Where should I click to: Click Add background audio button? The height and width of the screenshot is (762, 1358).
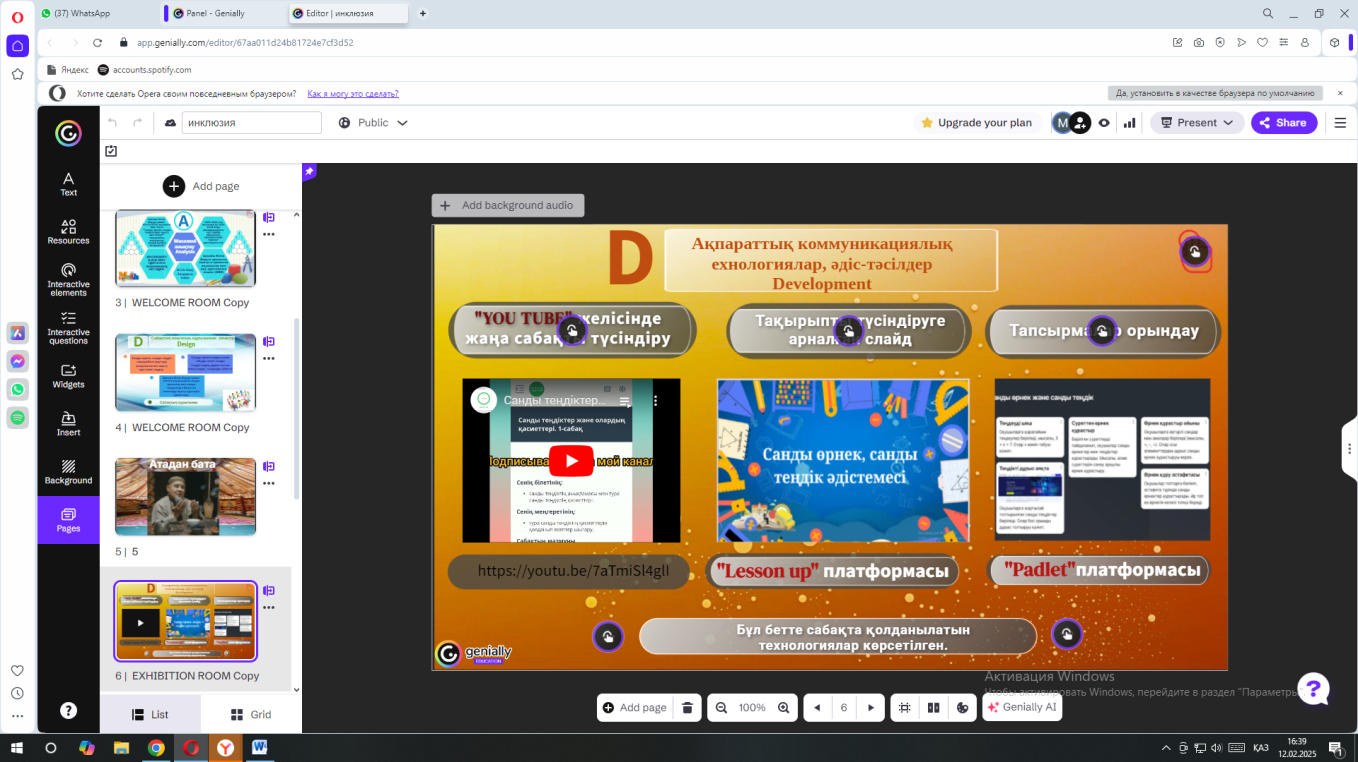508,205
